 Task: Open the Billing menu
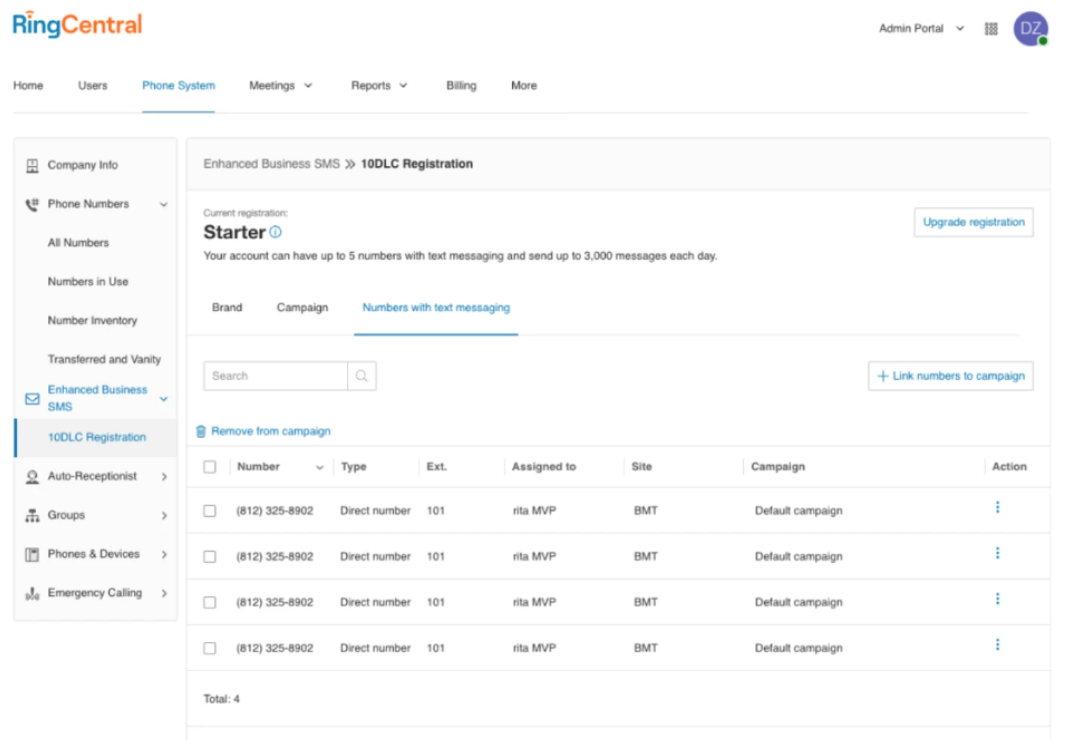tap(461, 86)
